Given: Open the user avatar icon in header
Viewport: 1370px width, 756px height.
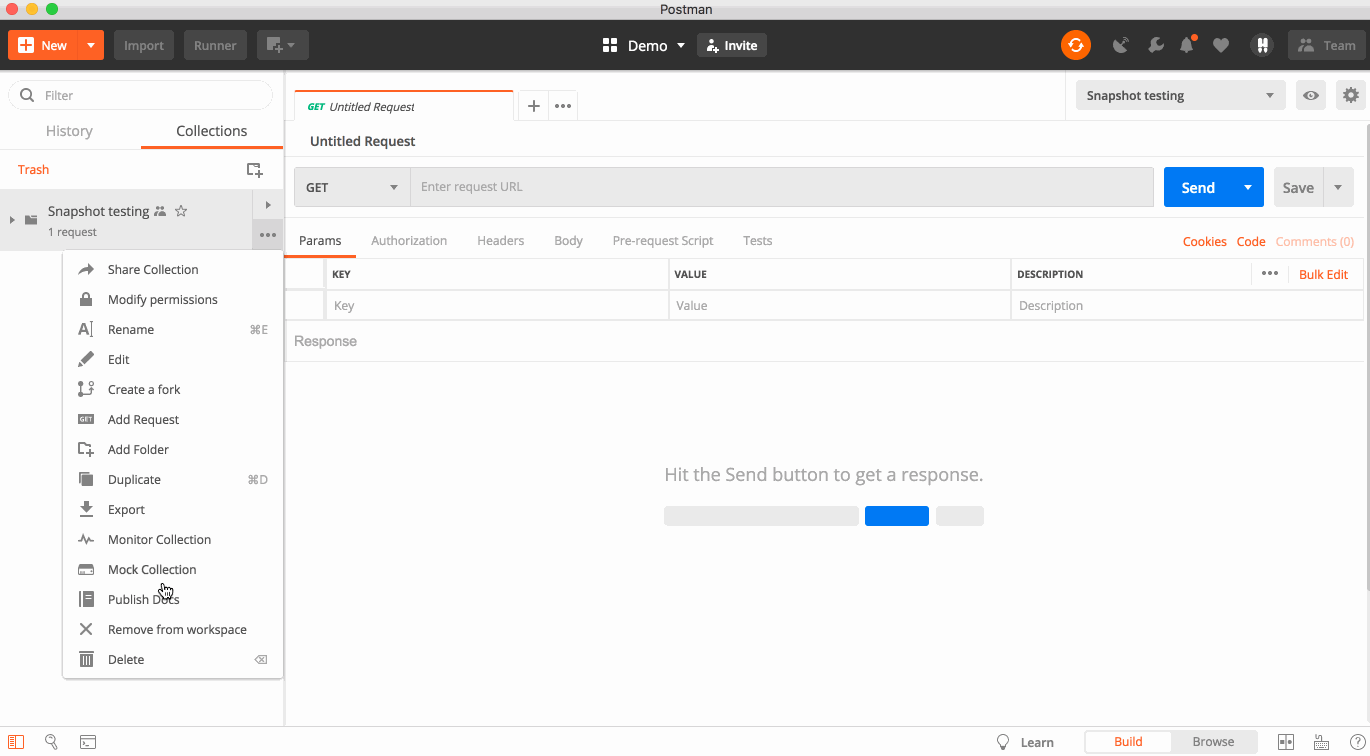Looking at the screenshot, I should click(x=1262, y=45).
